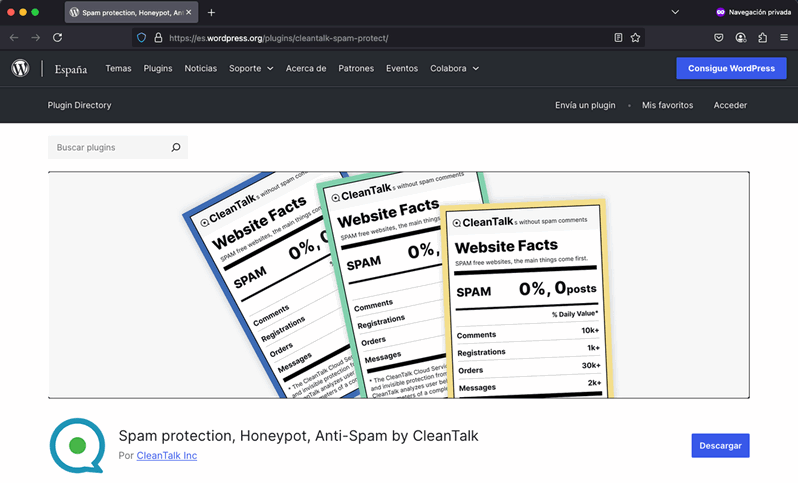Open Mis favoritos link
This screenshot has width=798, height=483.
pyautogui.click(x=667, y=105)
